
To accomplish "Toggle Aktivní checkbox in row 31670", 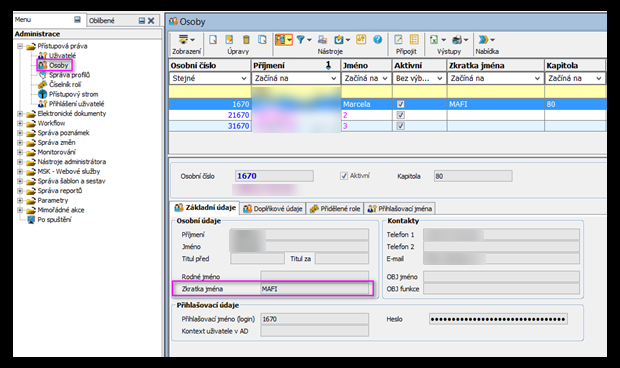I will click(x=401, y=126).
